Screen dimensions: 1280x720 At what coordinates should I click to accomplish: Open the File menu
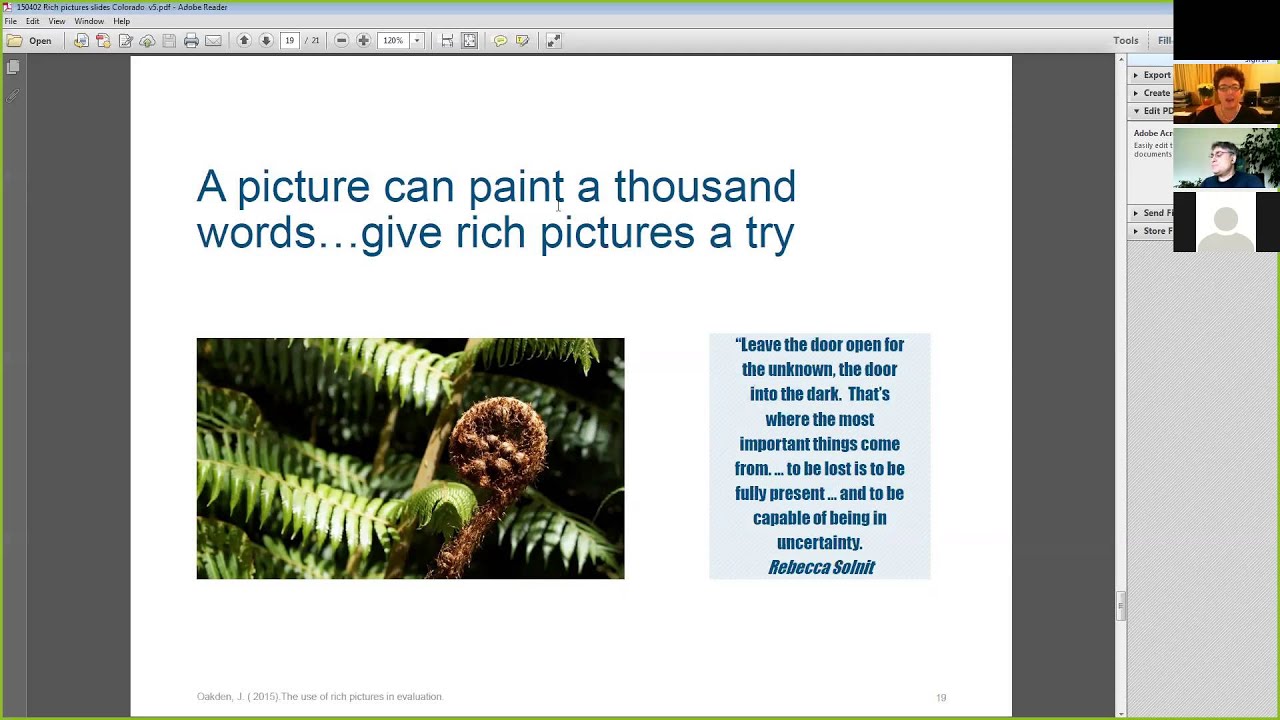10,21
